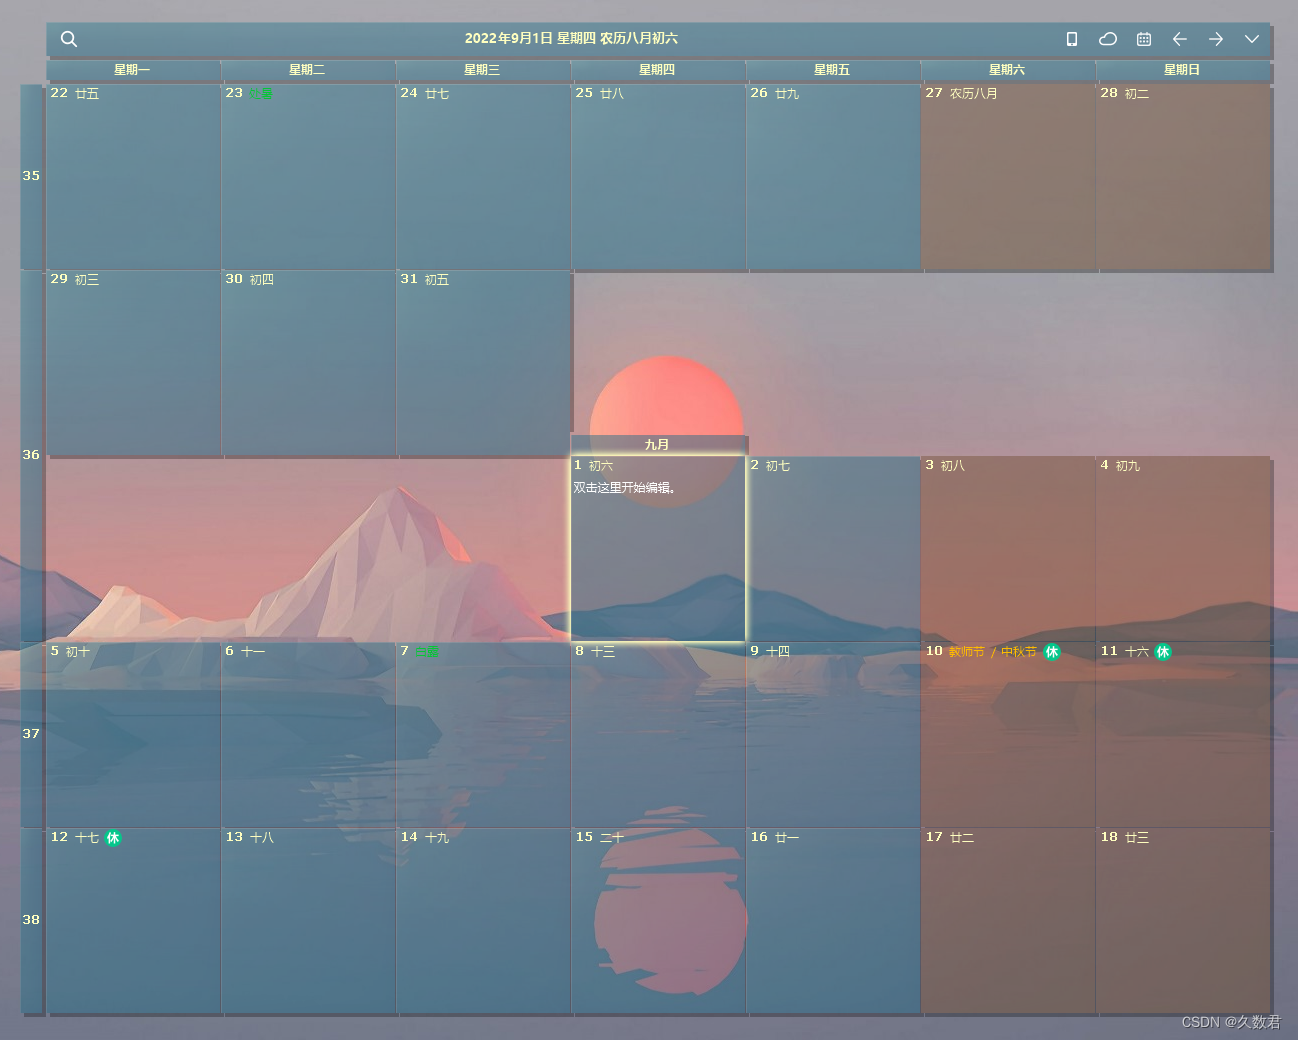The width and height of the screenshot is (1298, 1040).
Task: Select week number 38
Action: point(32,920)
